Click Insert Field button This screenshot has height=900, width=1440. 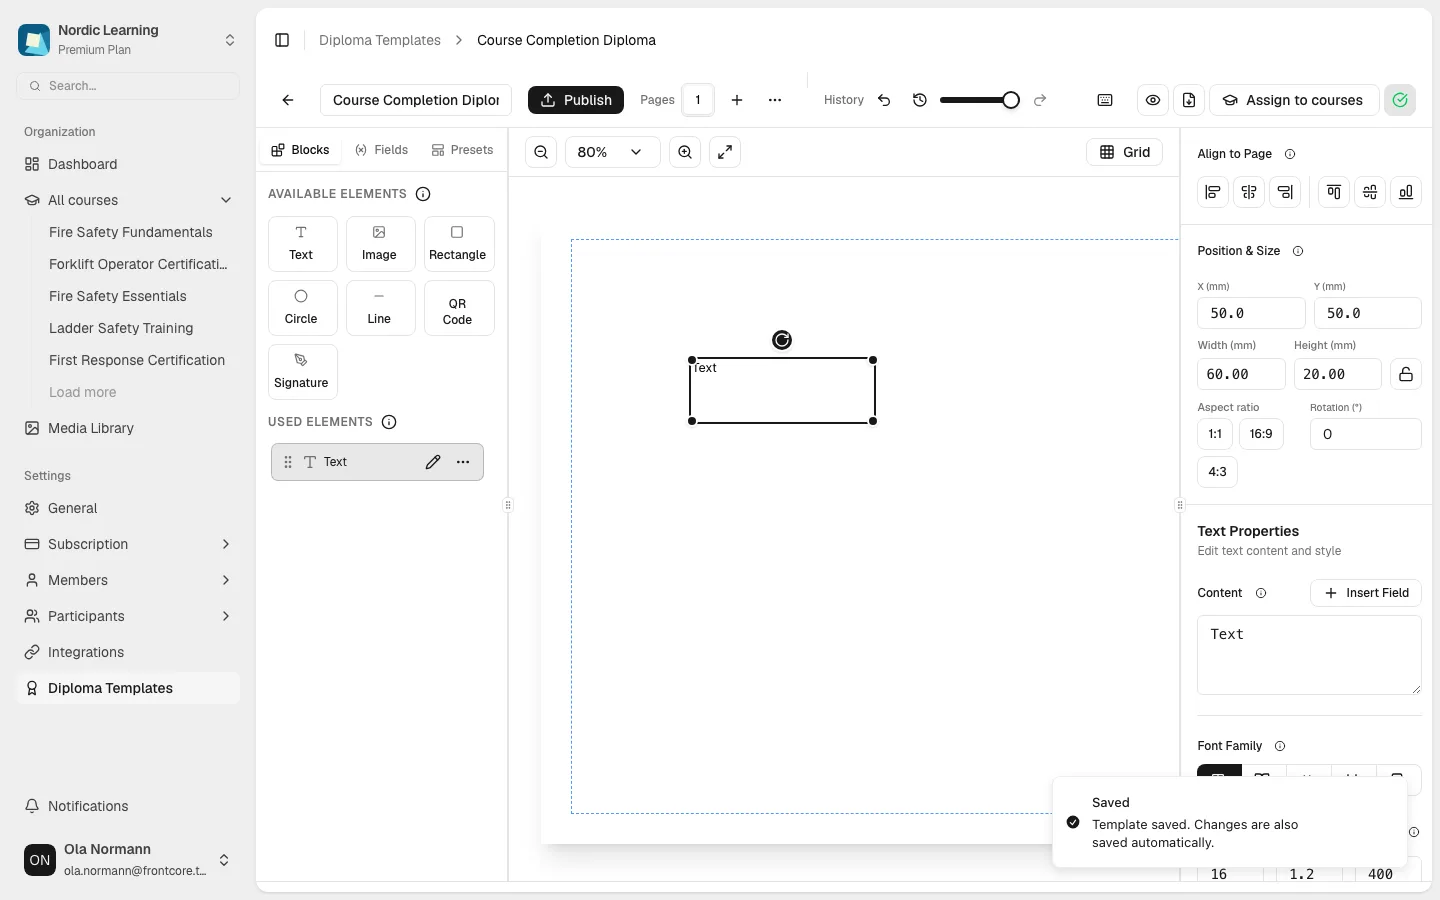(1366, 593)
